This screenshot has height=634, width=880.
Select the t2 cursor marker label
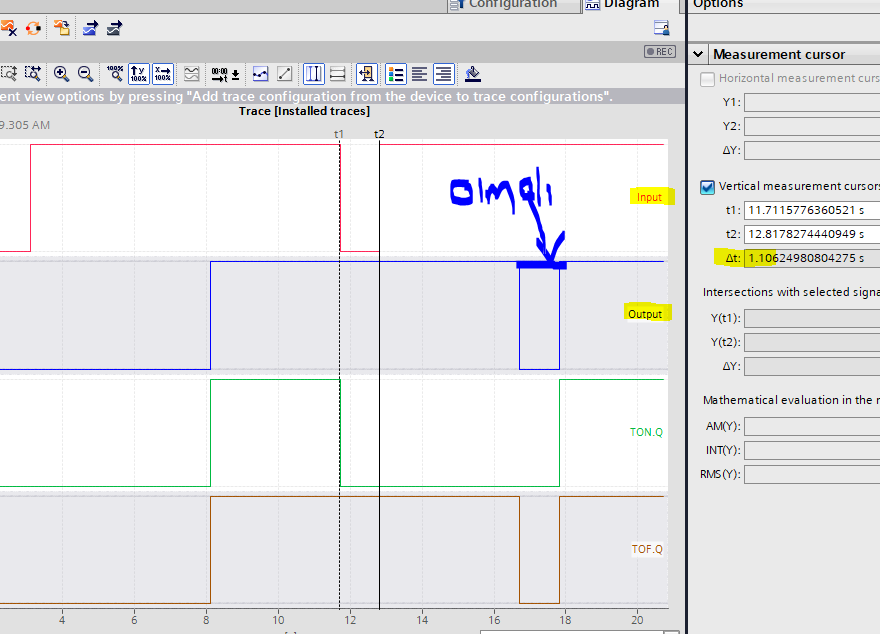point(379,134)
